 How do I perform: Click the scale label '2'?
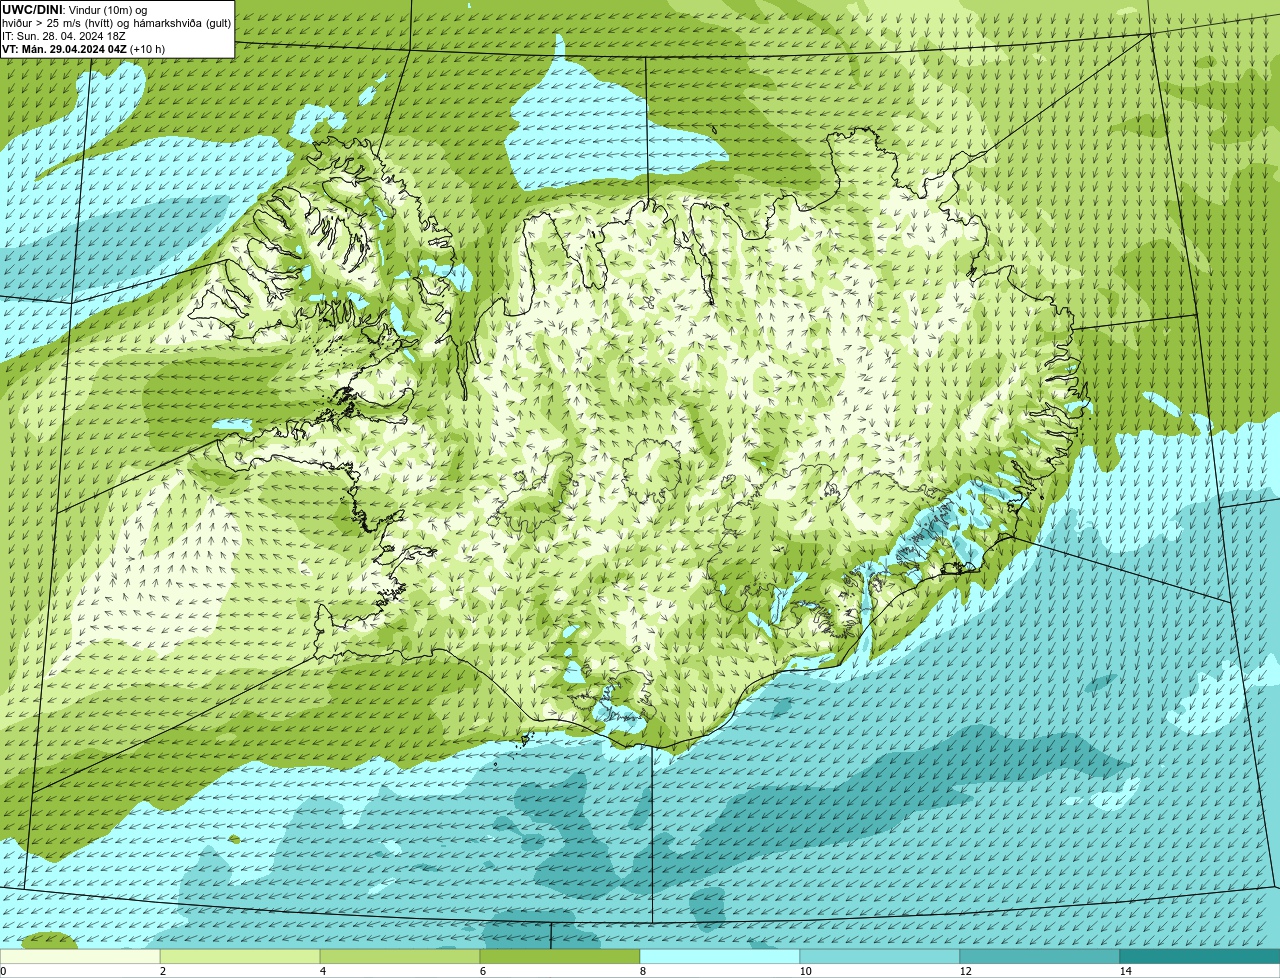(162, 971)
